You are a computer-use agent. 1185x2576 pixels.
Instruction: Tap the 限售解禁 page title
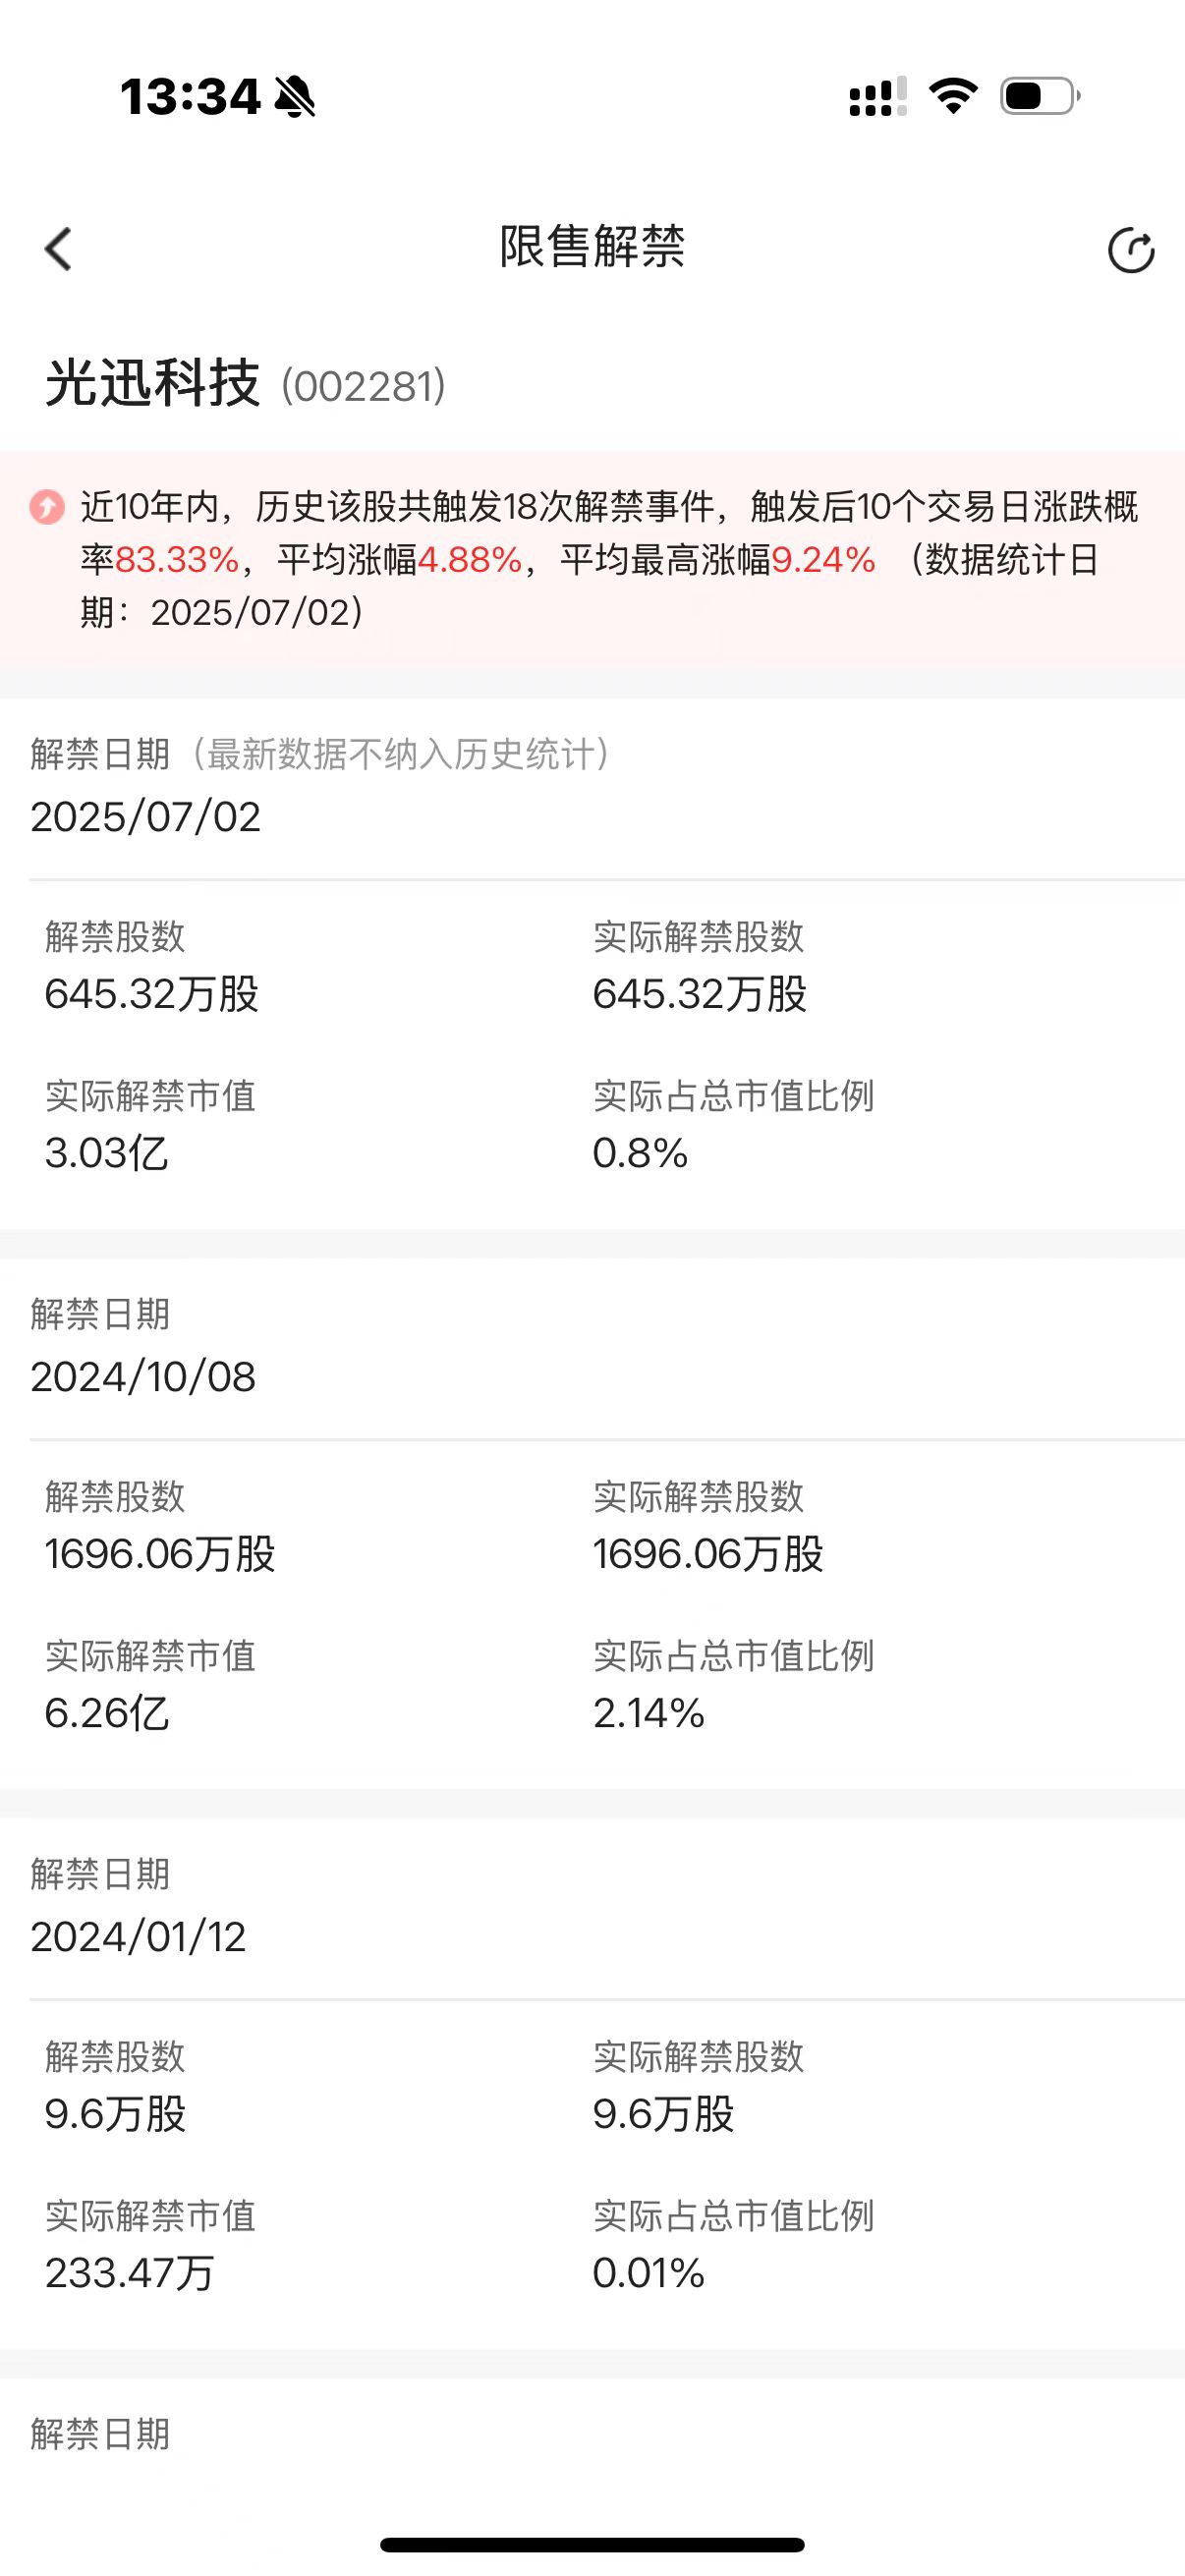click(592, 247)
